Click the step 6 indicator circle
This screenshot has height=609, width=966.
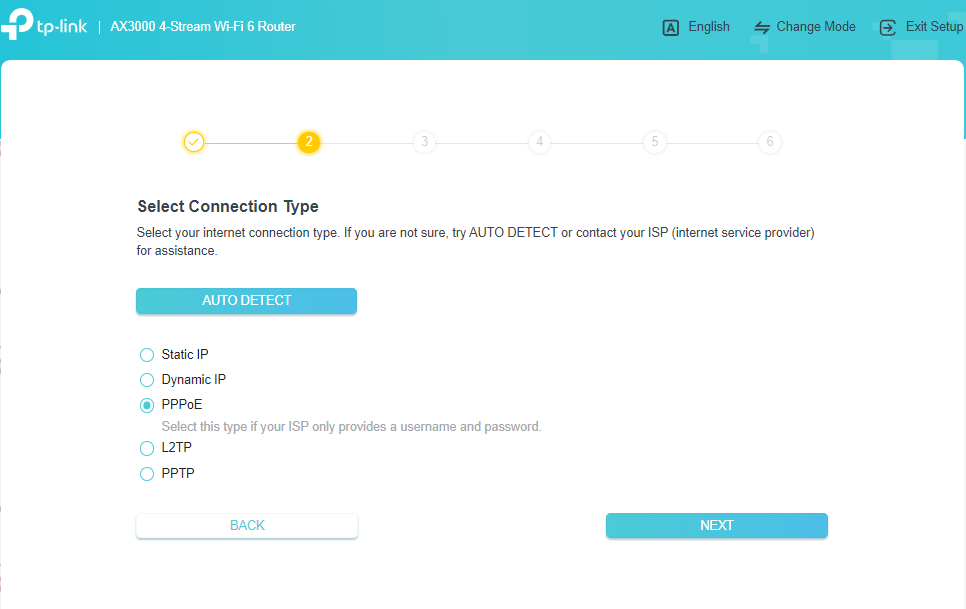coord(770,142)
